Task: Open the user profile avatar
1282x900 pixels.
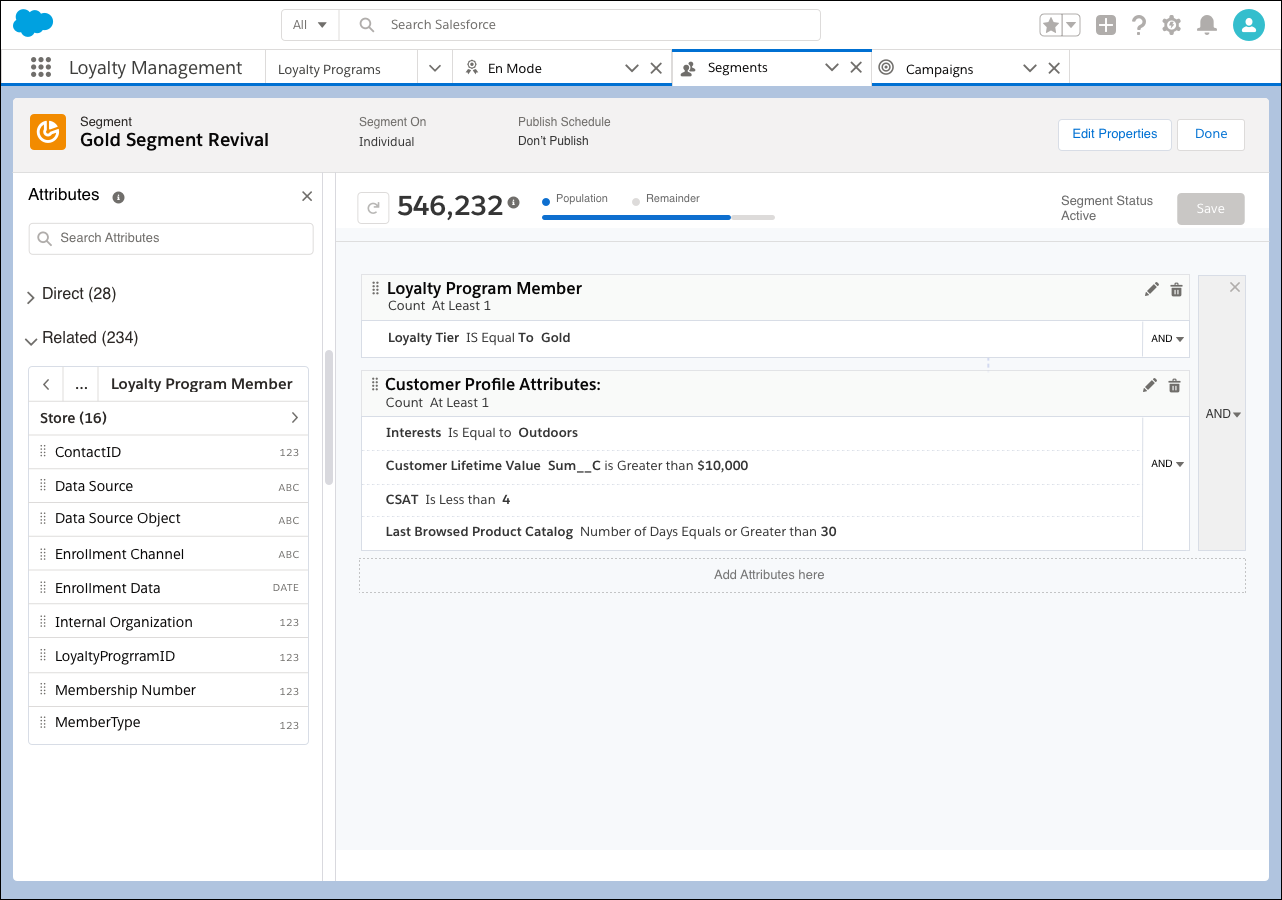Action: tap(1248, 24)
